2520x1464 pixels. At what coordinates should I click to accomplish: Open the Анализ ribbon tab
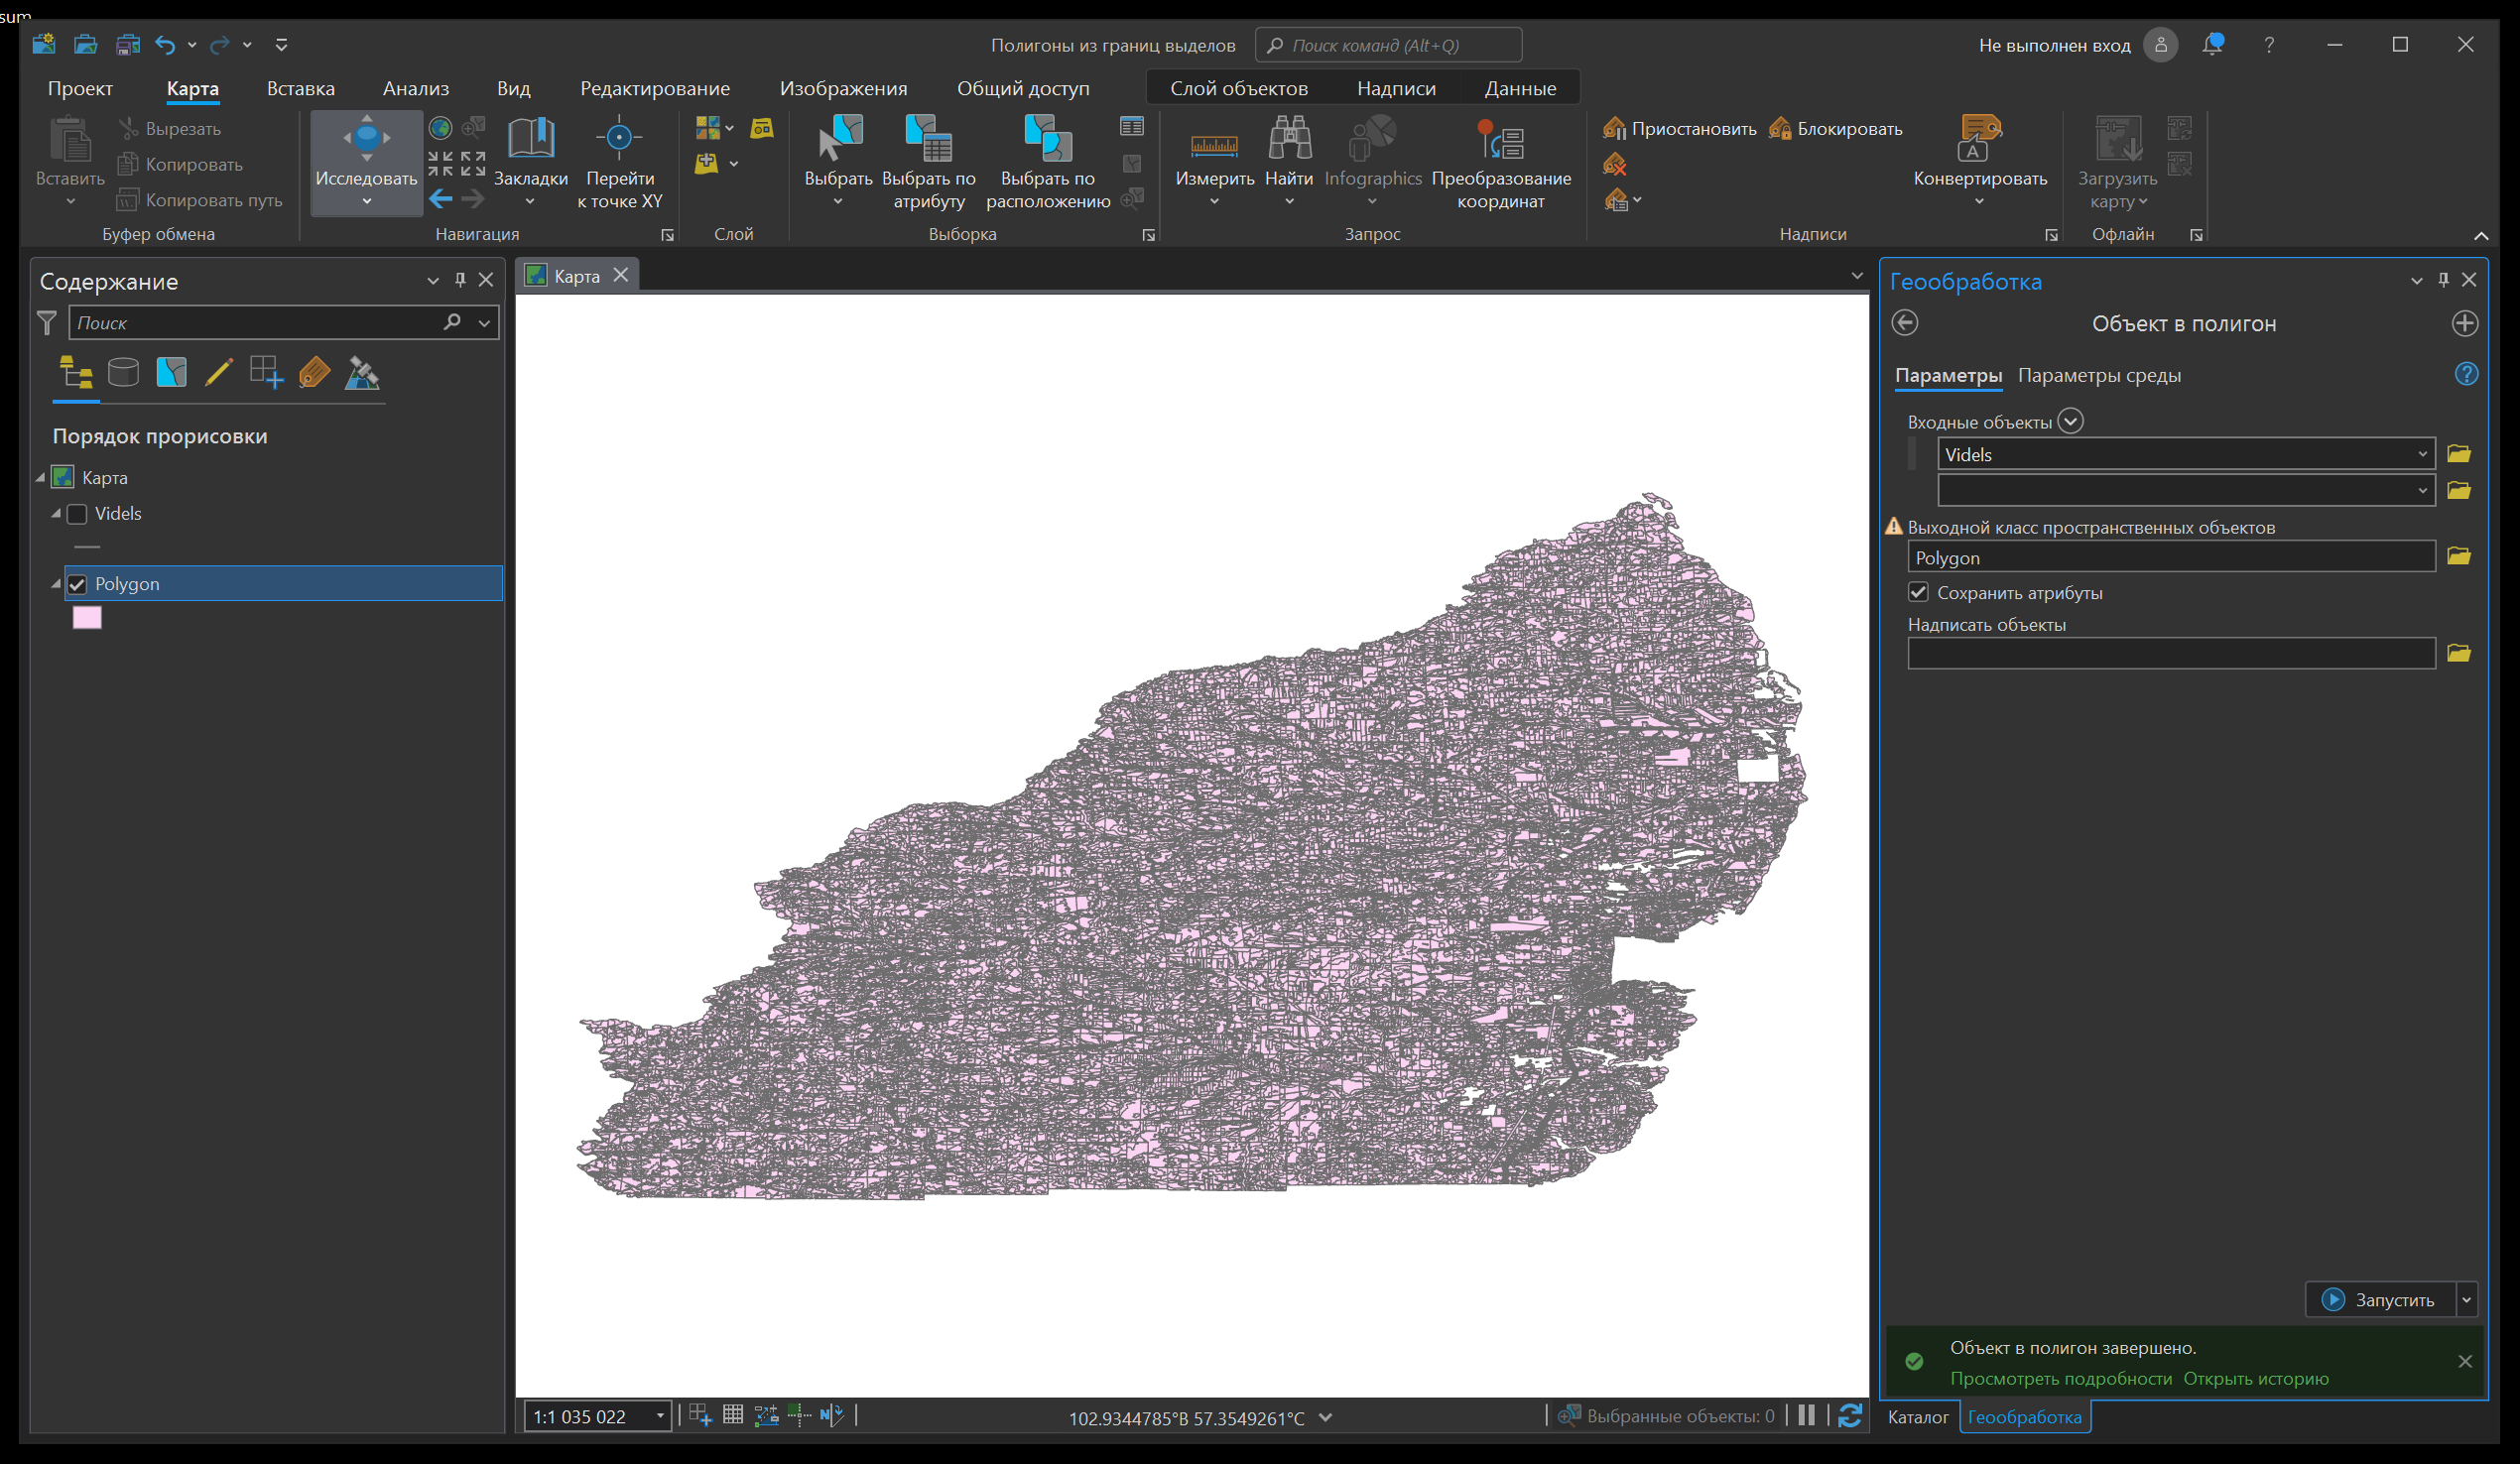click(x=415, y=88)
